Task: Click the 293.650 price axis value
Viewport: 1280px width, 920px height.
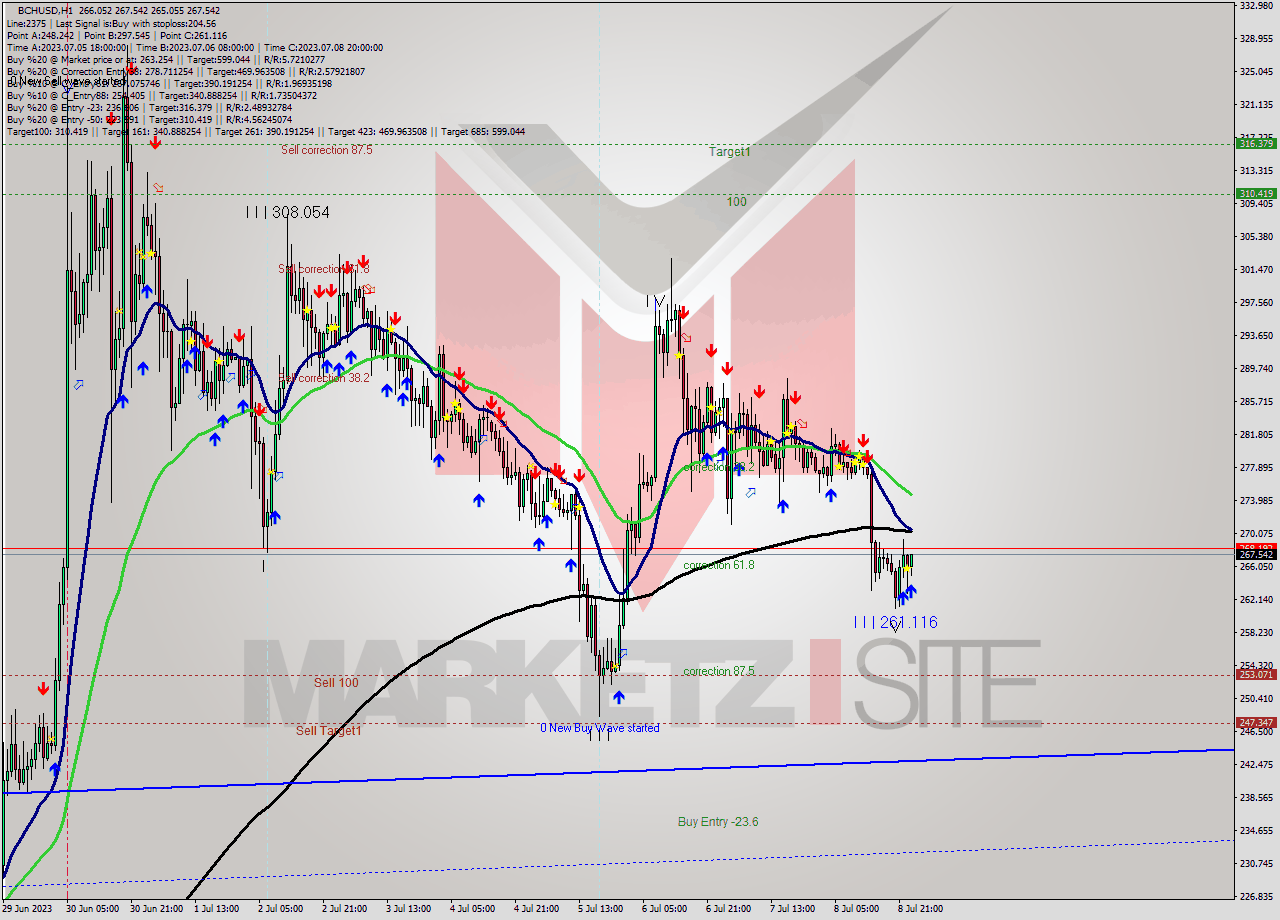Action: 1256,336
